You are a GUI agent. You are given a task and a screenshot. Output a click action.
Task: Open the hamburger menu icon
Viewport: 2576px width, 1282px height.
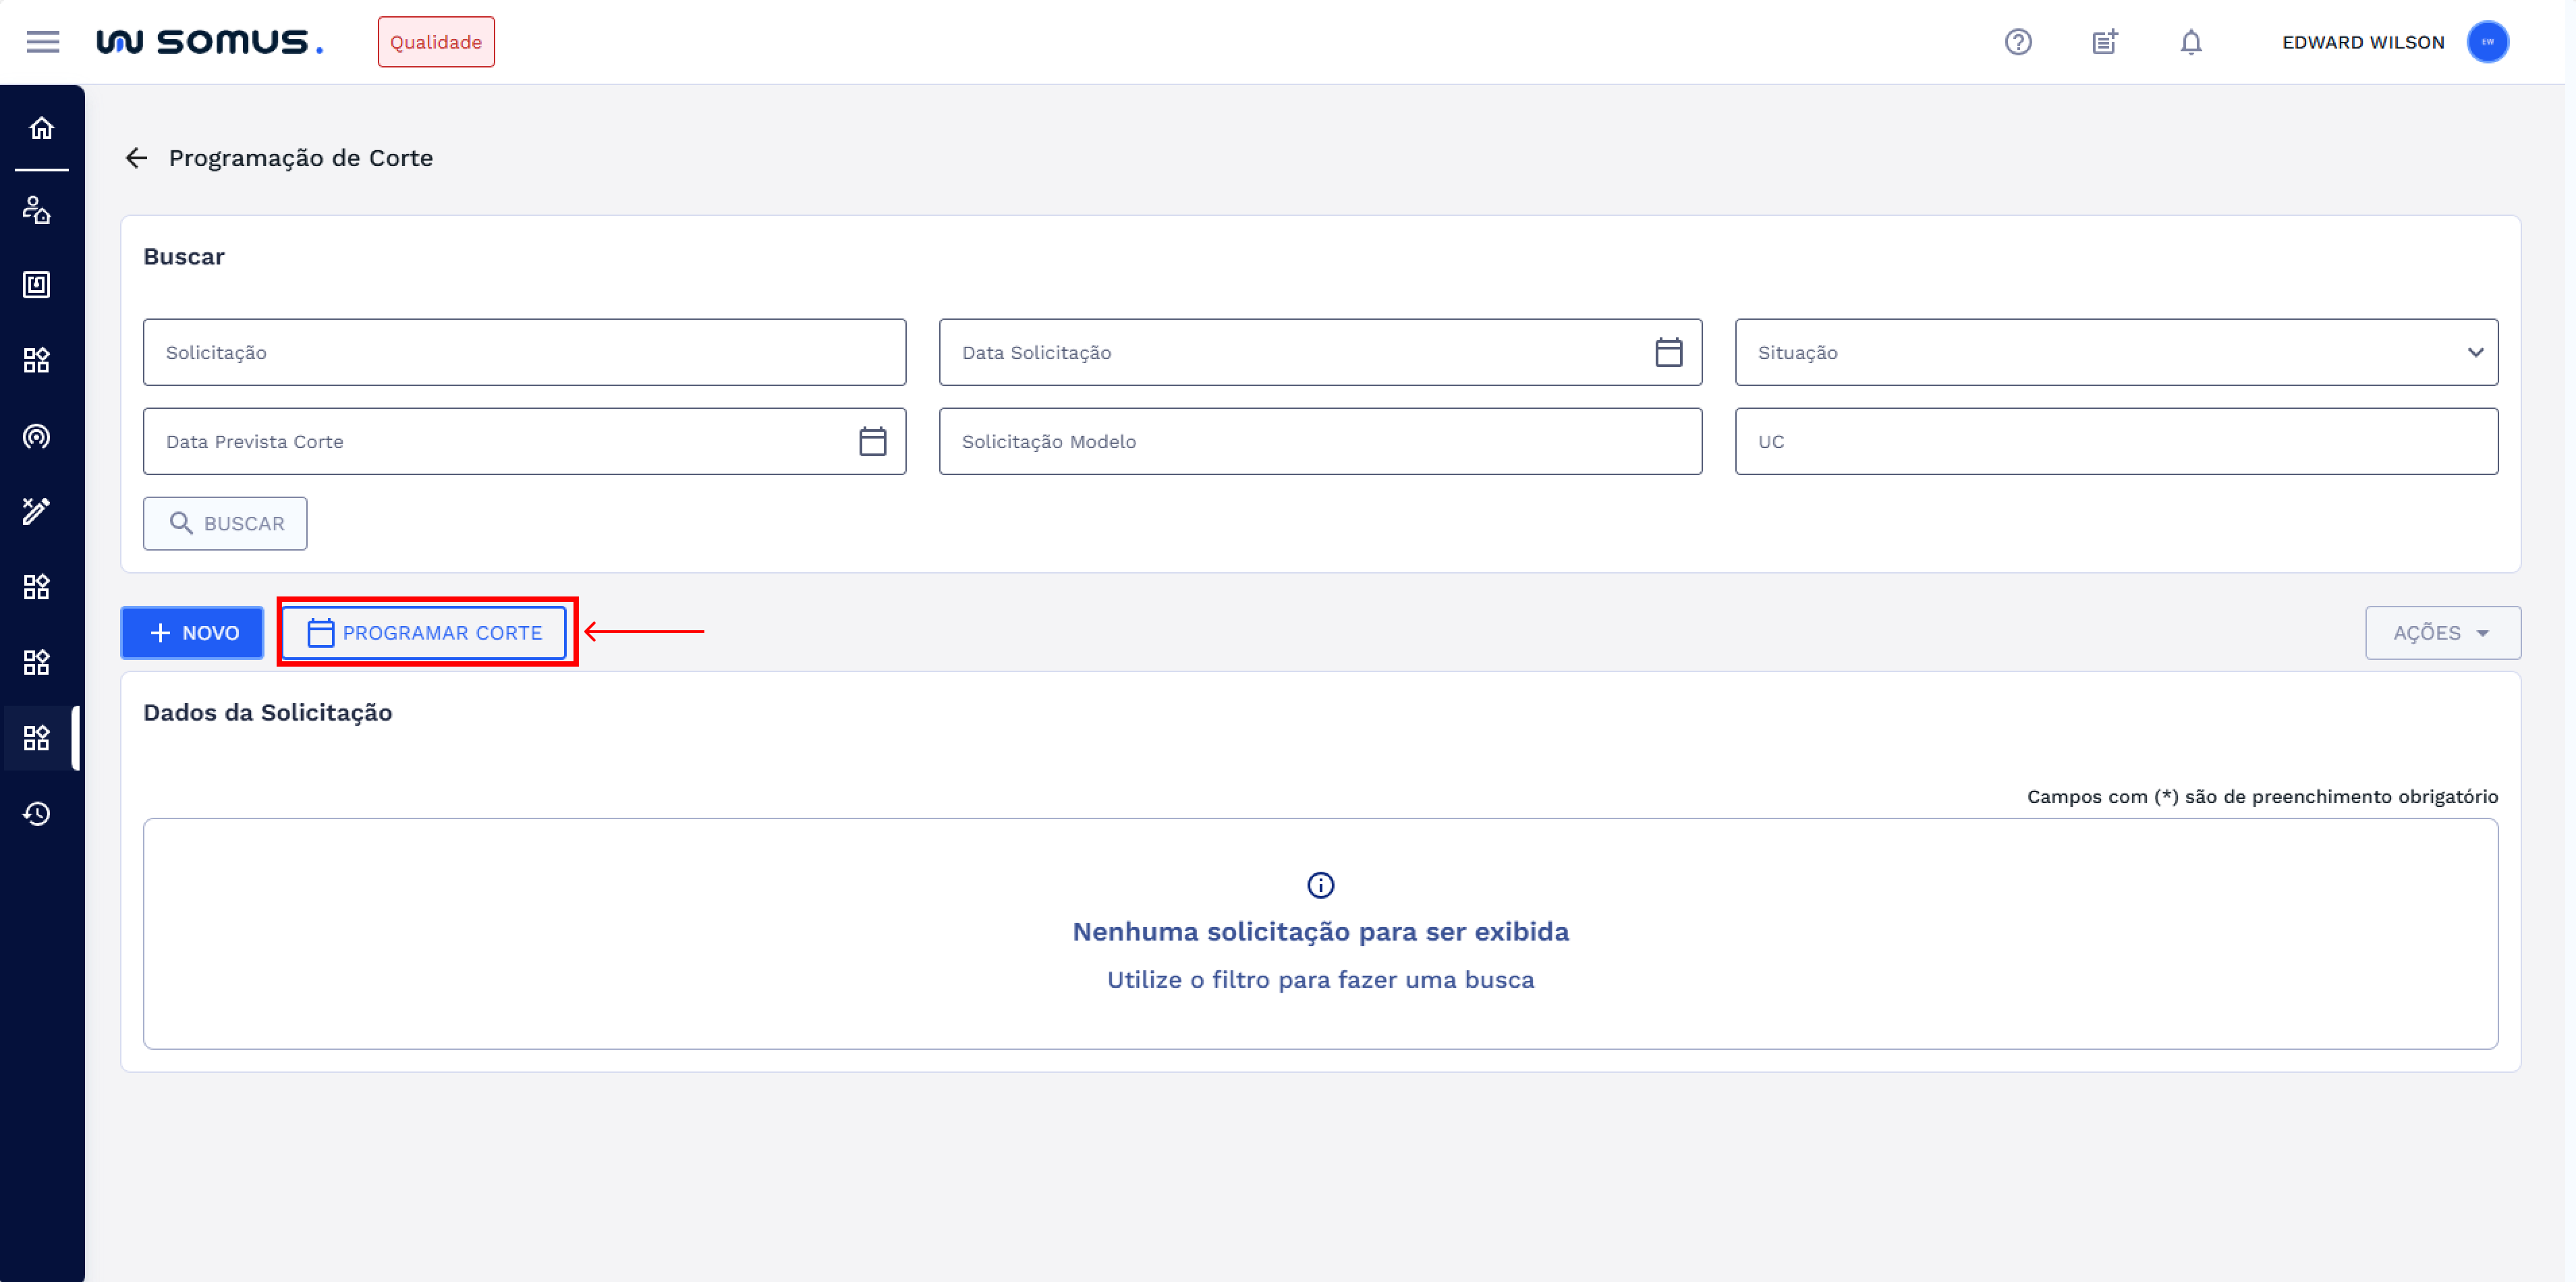42,42
